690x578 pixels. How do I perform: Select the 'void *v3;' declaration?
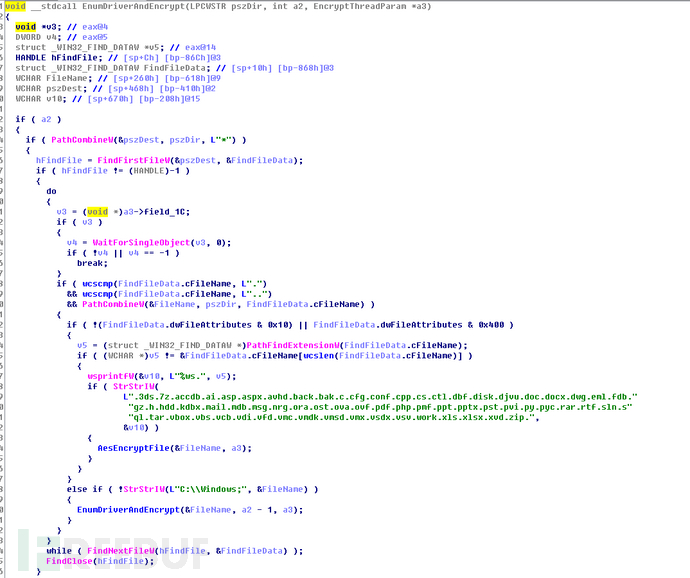coord(38,27)
